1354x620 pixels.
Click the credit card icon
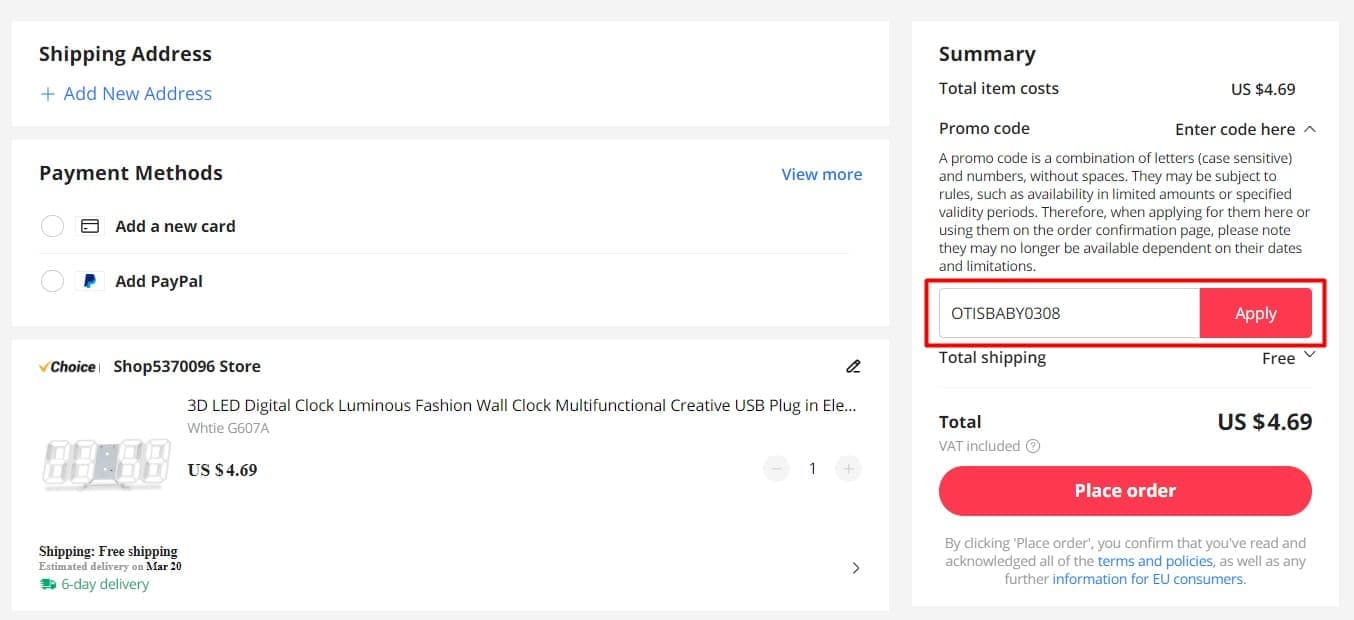pos(90,226)
